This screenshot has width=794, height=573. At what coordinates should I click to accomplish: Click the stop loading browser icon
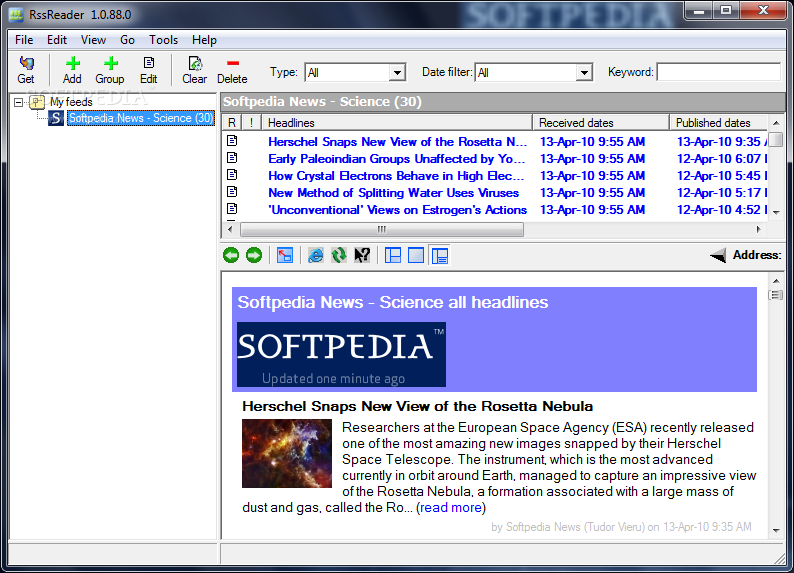point(285,255)
